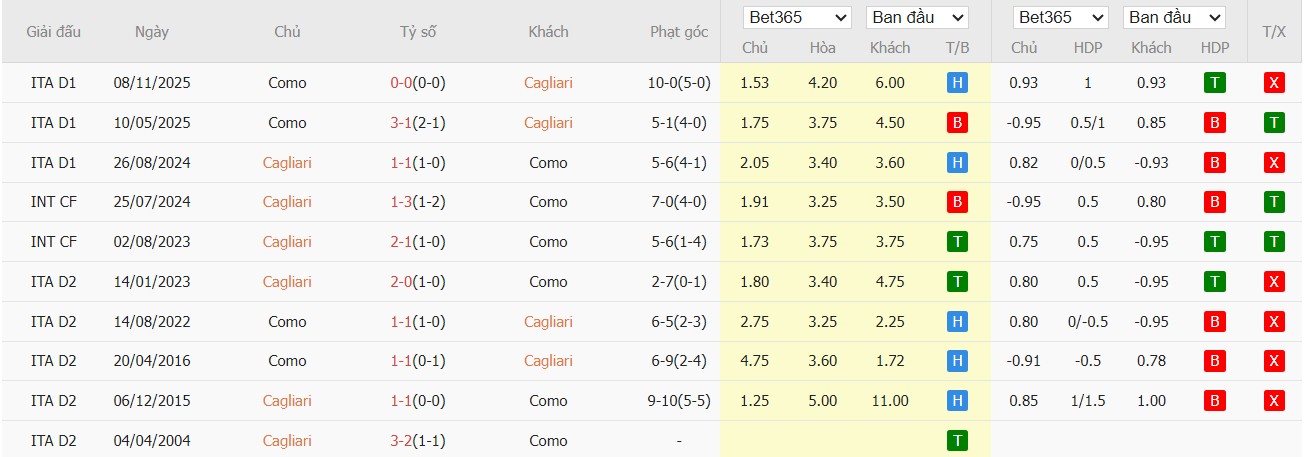Open the first Ban đầu odds dropdown
This screenshot has height=457, width=1305.
tap(917, 18)
